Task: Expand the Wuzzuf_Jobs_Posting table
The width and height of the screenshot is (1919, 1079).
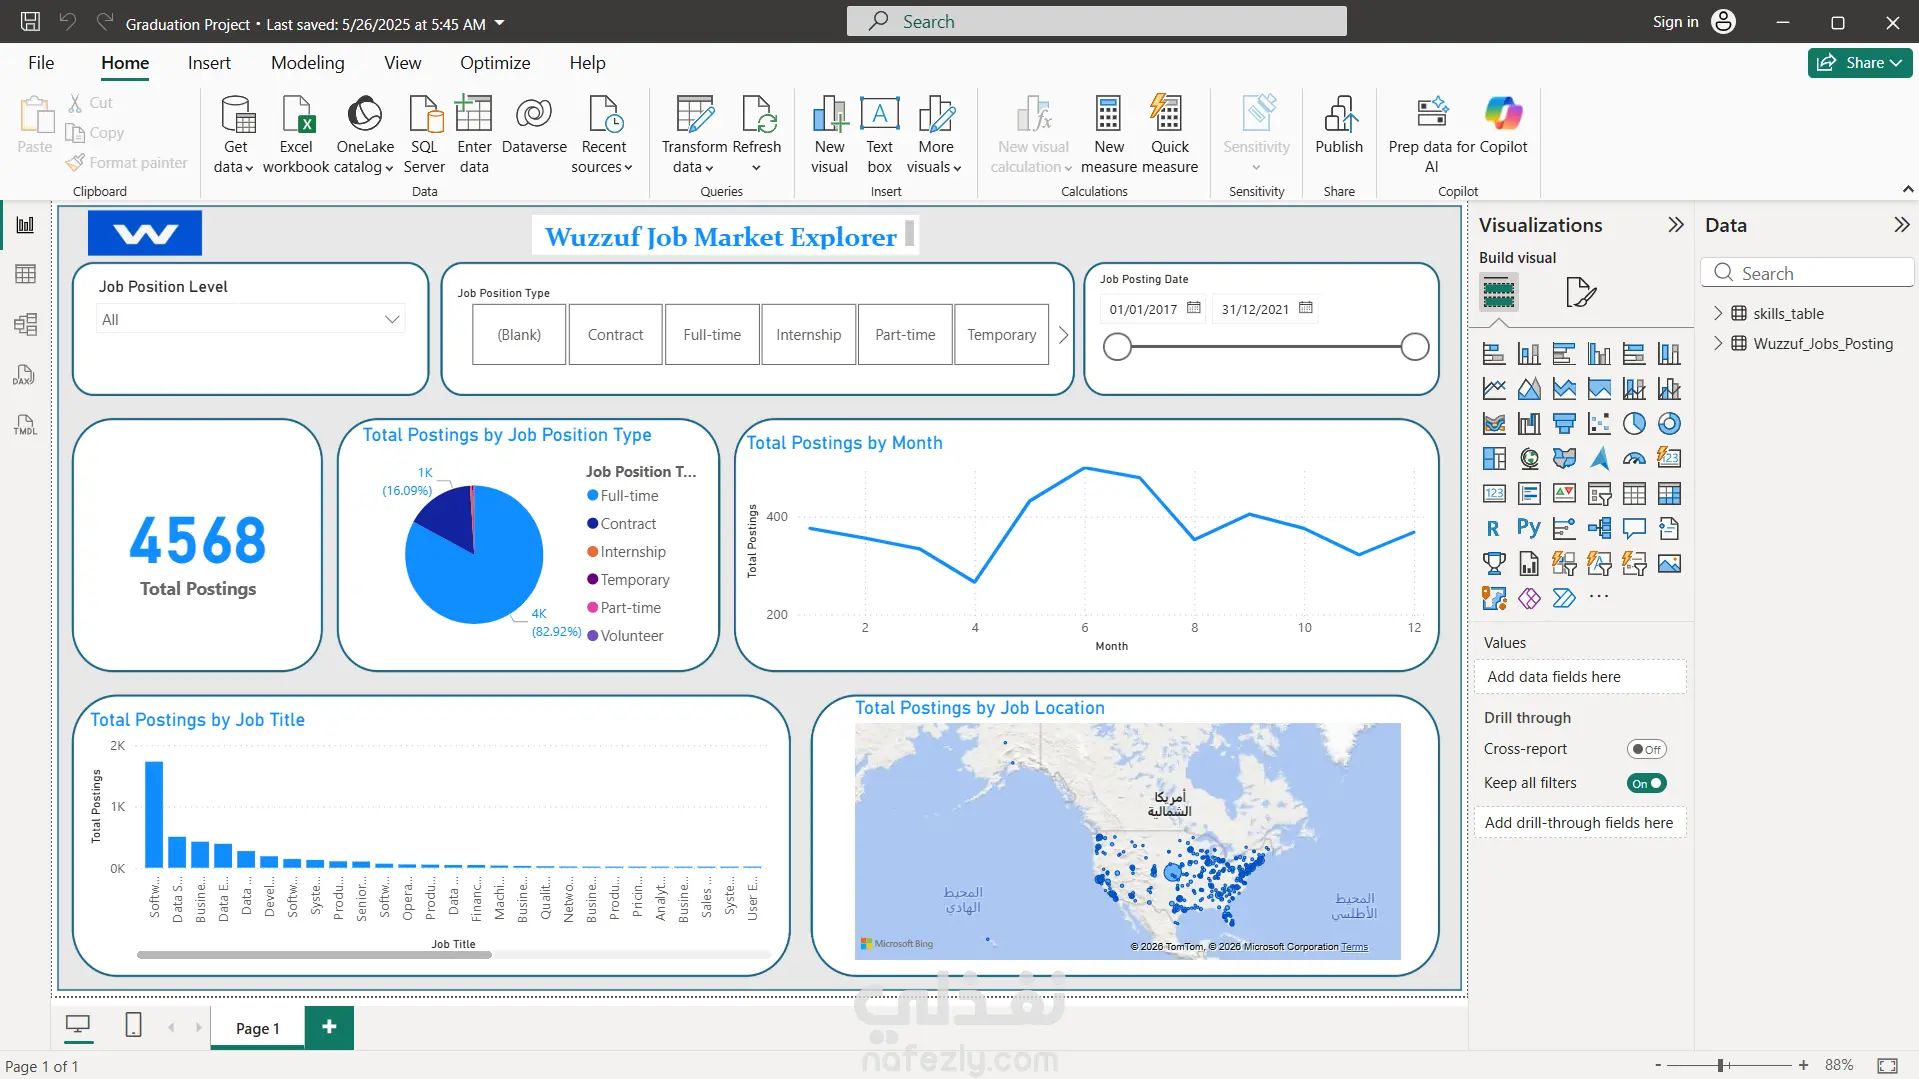Action: 1718,343
